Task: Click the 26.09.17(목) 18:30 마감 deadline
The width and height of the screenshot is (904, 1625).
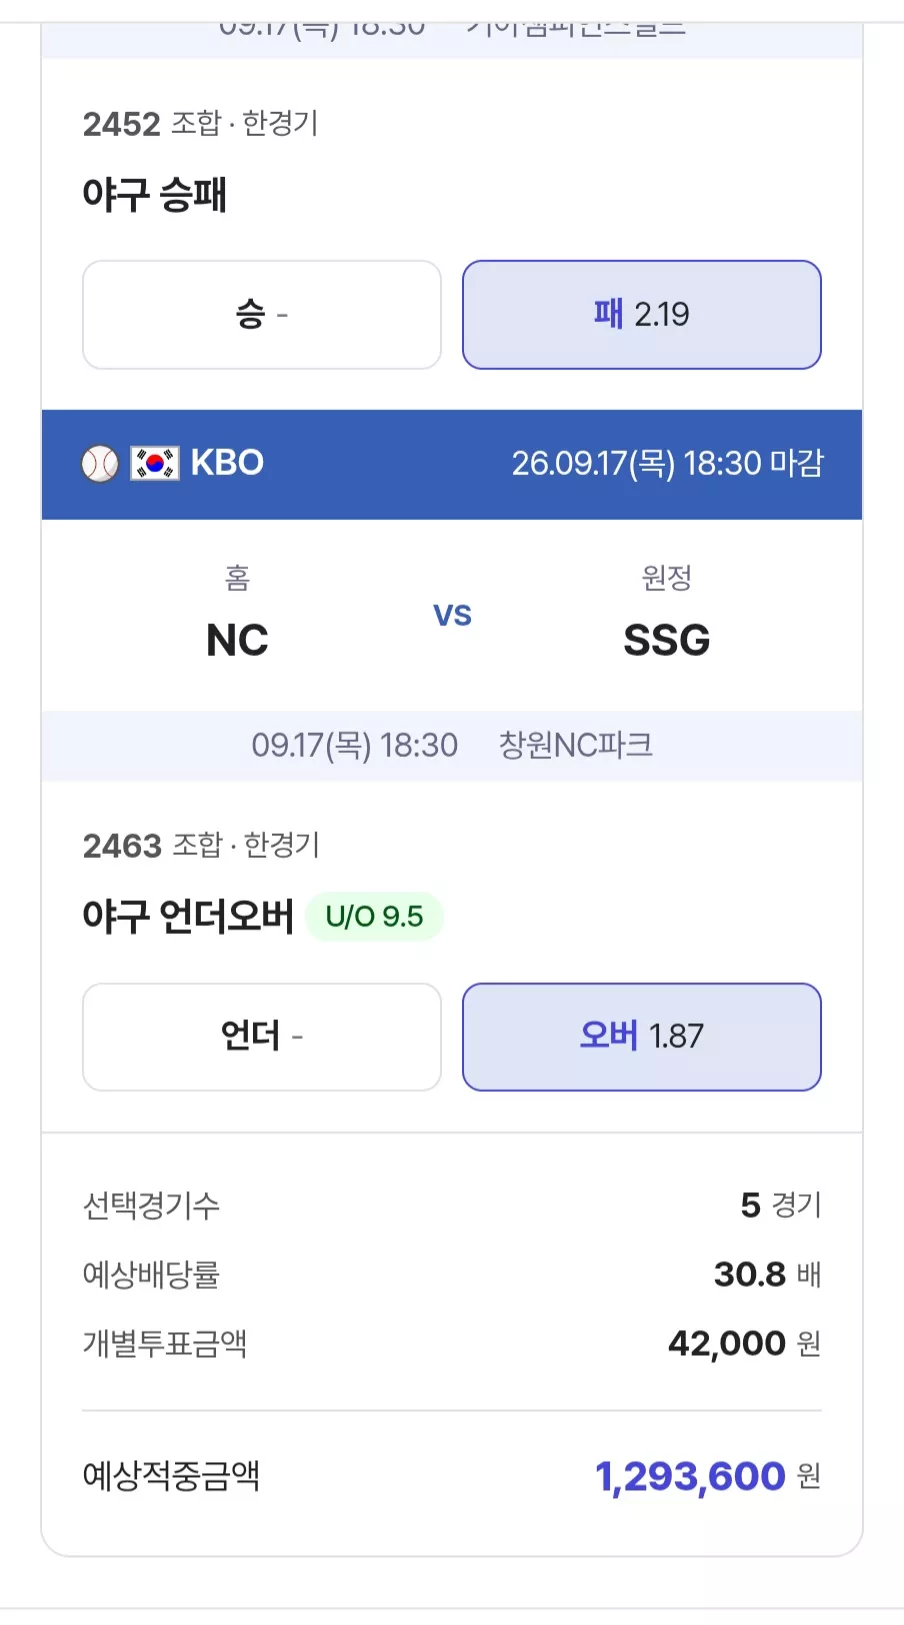Action: (x=668, y=464)
